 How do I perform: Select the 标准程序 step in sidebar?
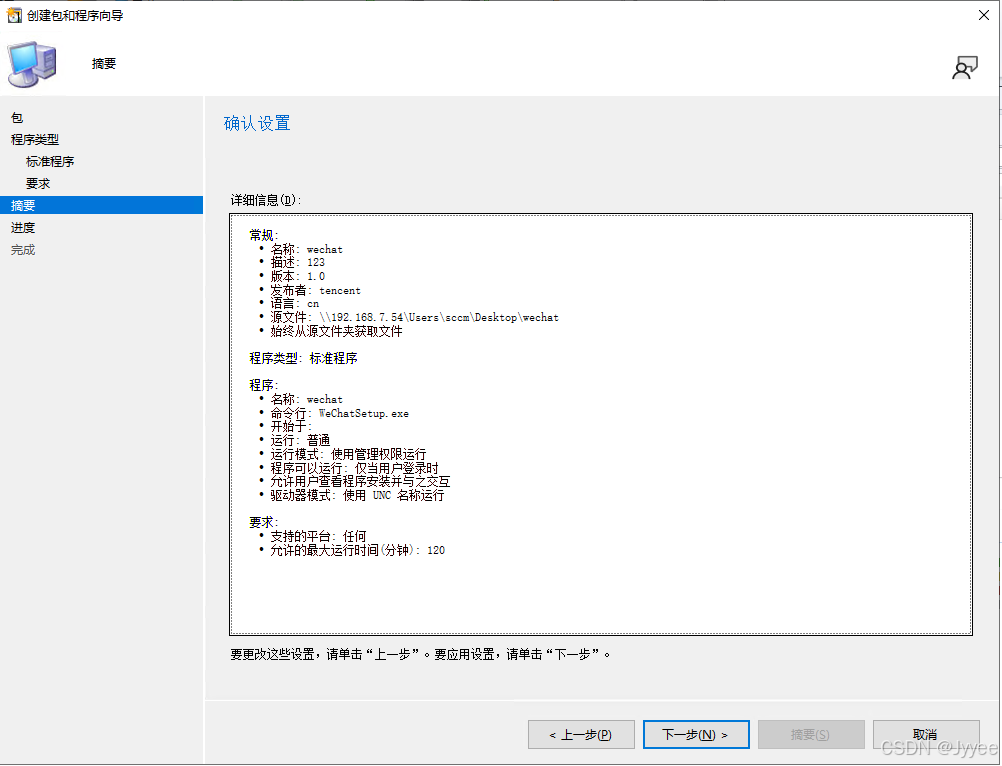coord(50,161)
